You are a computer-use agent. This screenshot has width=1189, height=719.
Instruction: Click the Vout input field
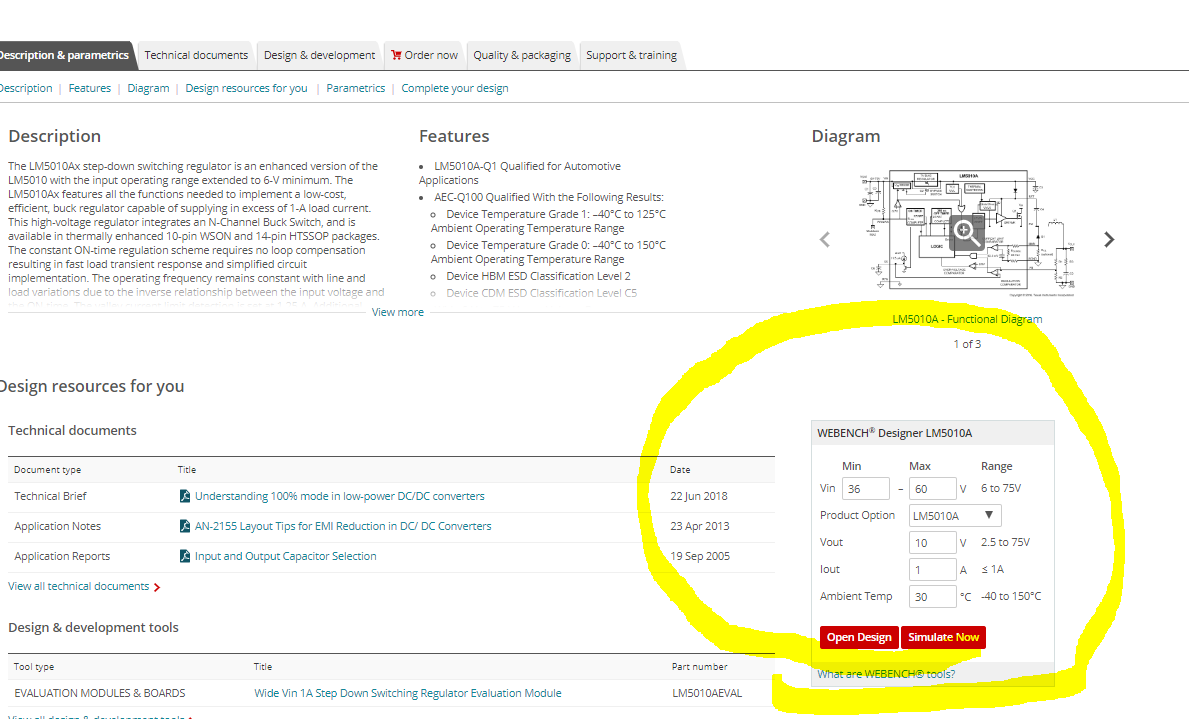tap(932, 542)
